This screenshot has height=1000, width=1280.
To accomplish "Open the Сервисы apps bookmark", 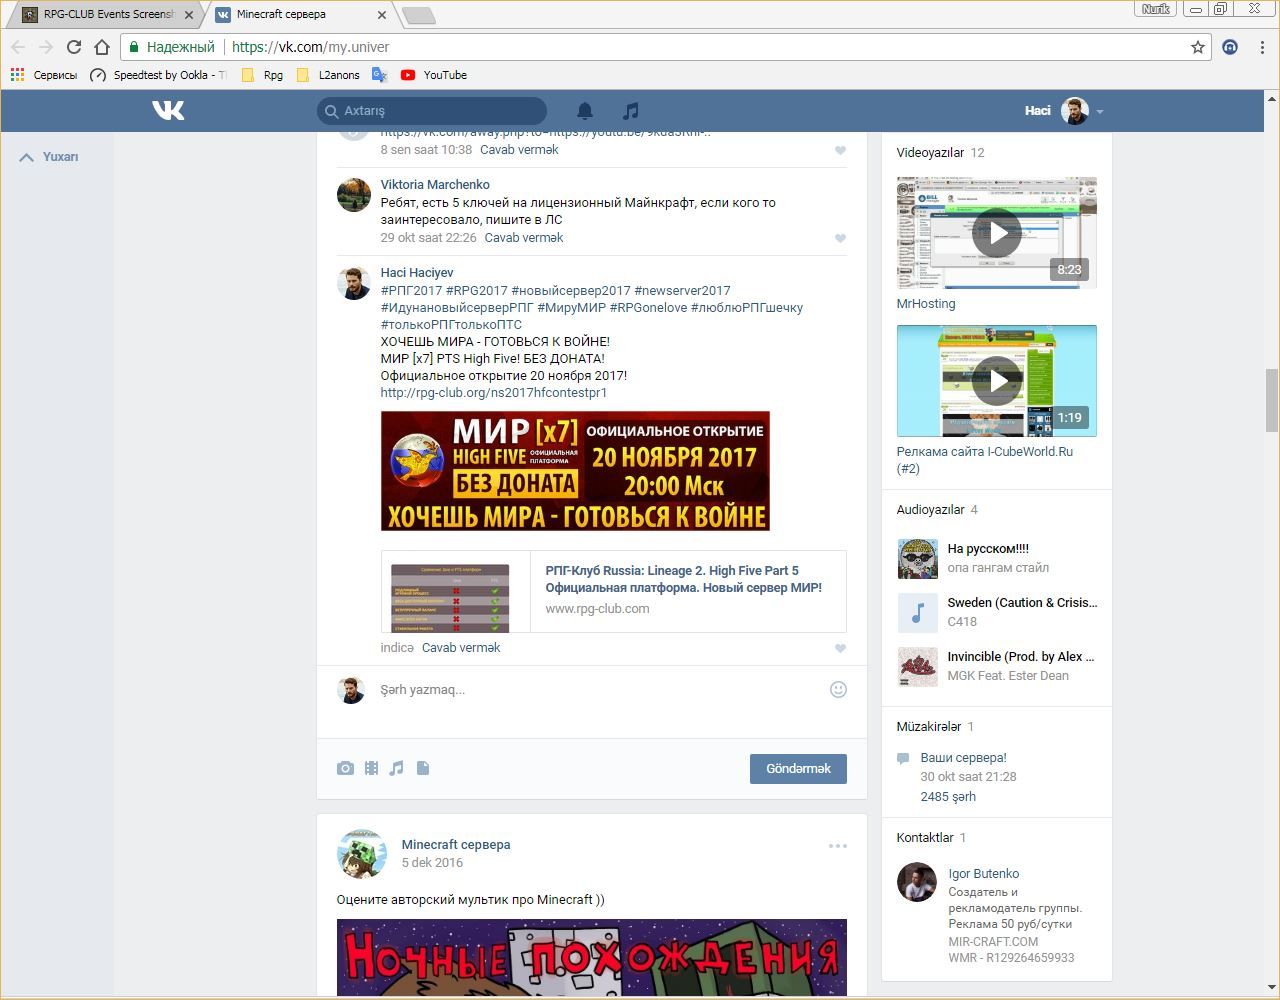I will point(43,75).
